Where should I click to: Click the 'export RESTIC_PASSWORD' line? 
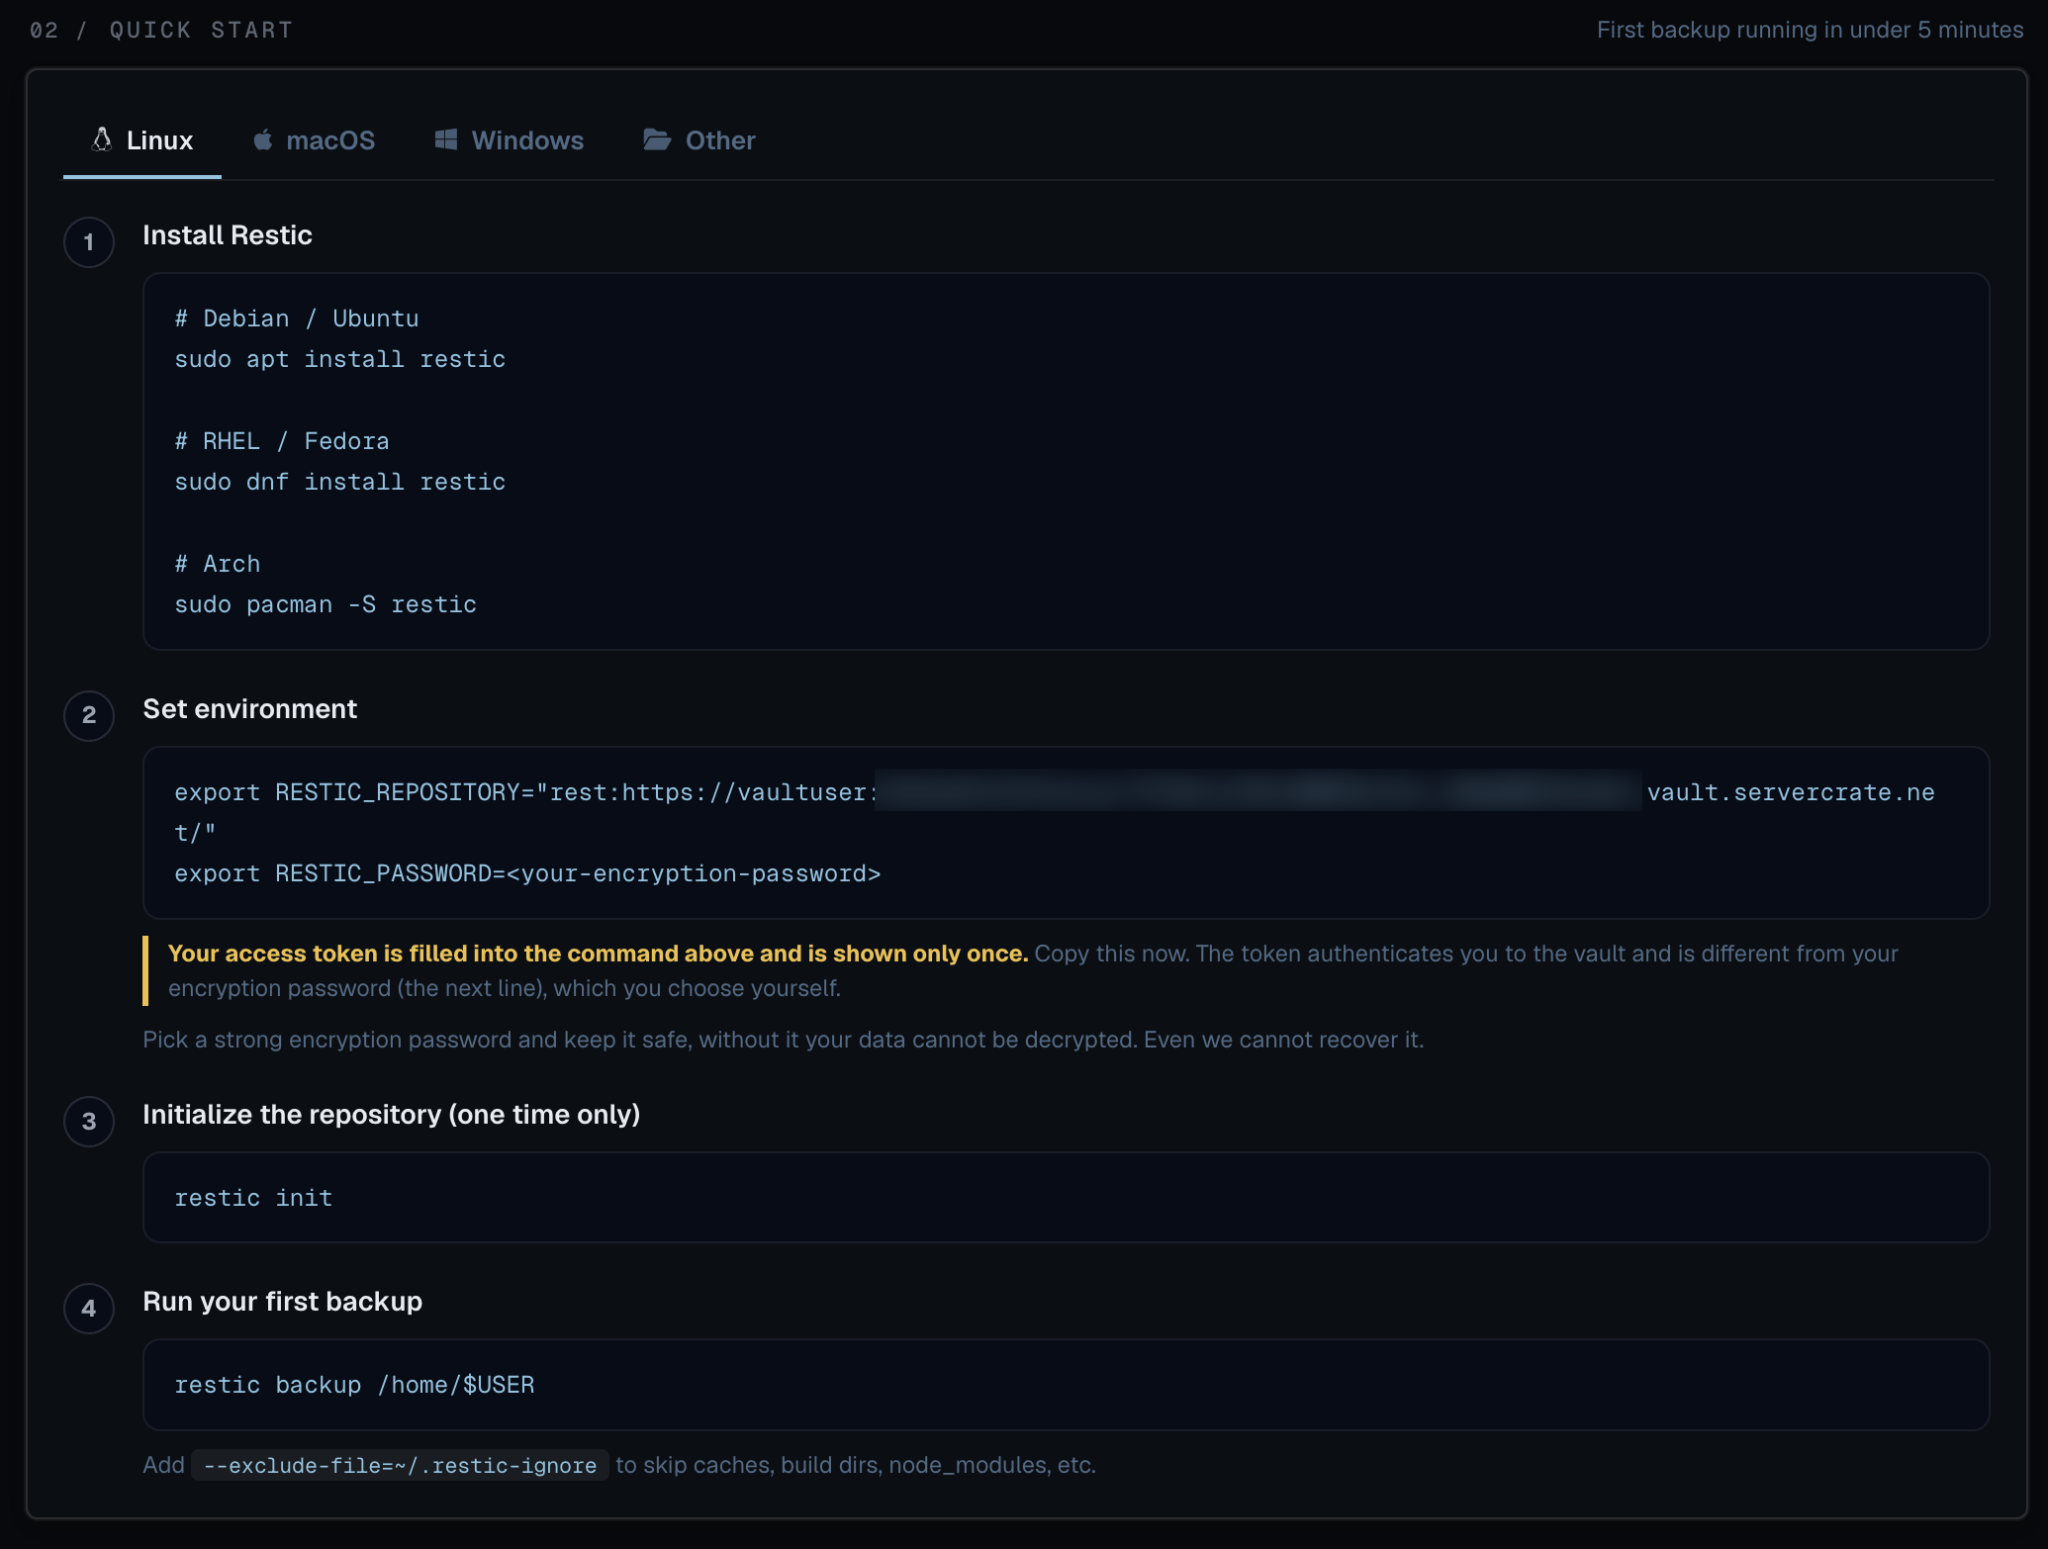tap(527, 874)
